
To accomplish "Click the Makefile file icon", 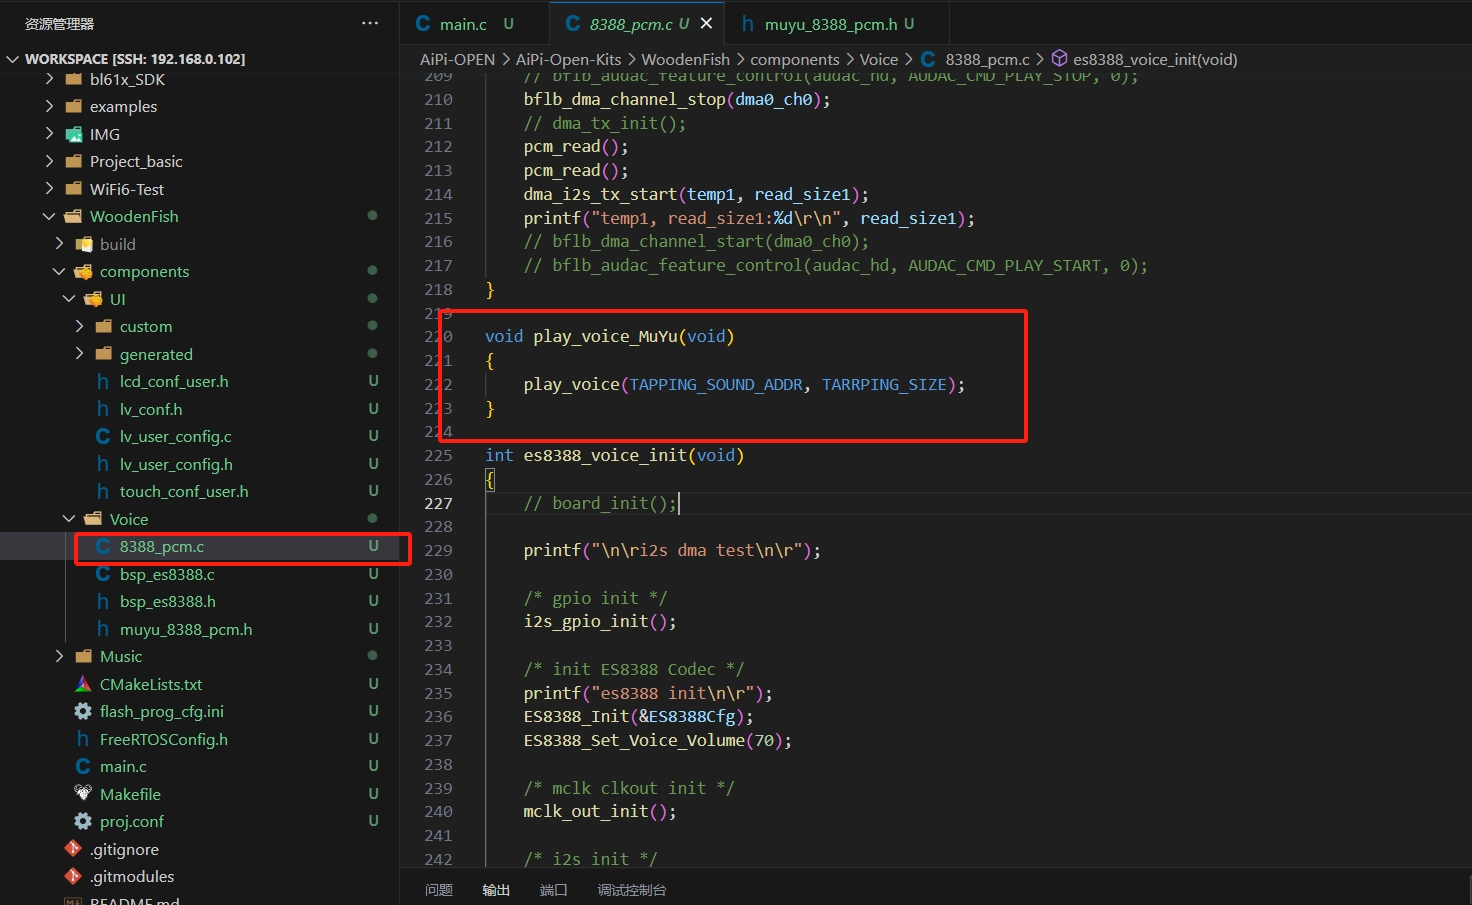I will tap(83, 793).
